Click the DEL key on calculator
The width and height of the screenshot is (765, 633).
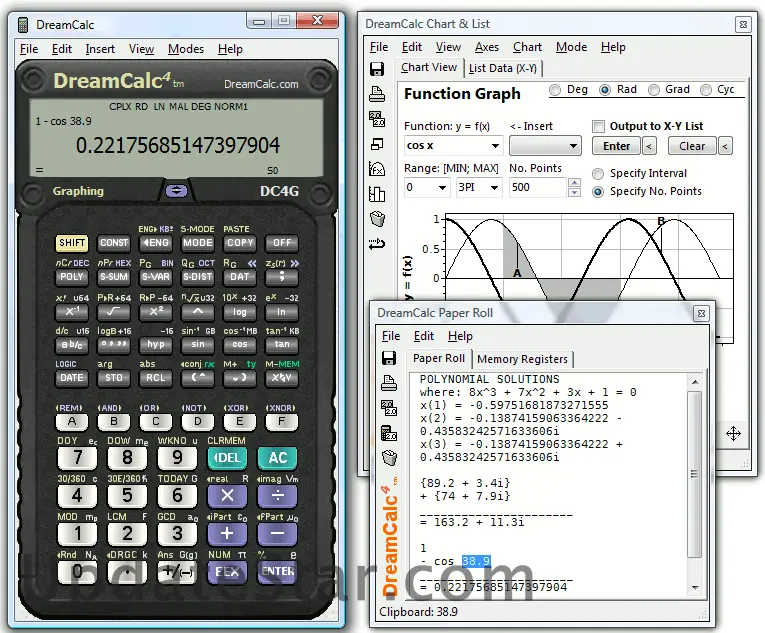227,458
